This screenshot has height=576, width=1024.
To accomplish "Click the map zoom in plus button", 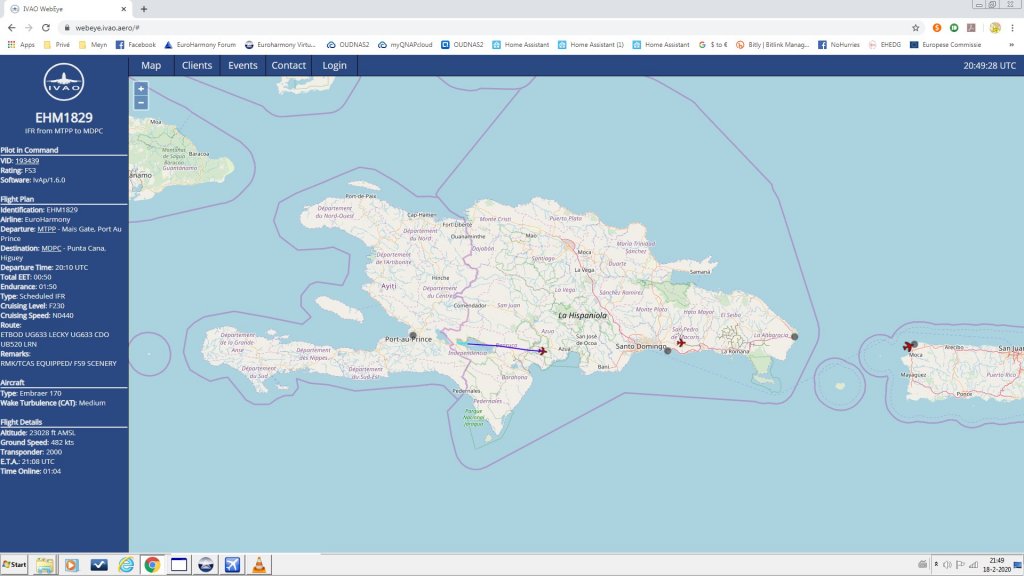I will coord(140,89).
